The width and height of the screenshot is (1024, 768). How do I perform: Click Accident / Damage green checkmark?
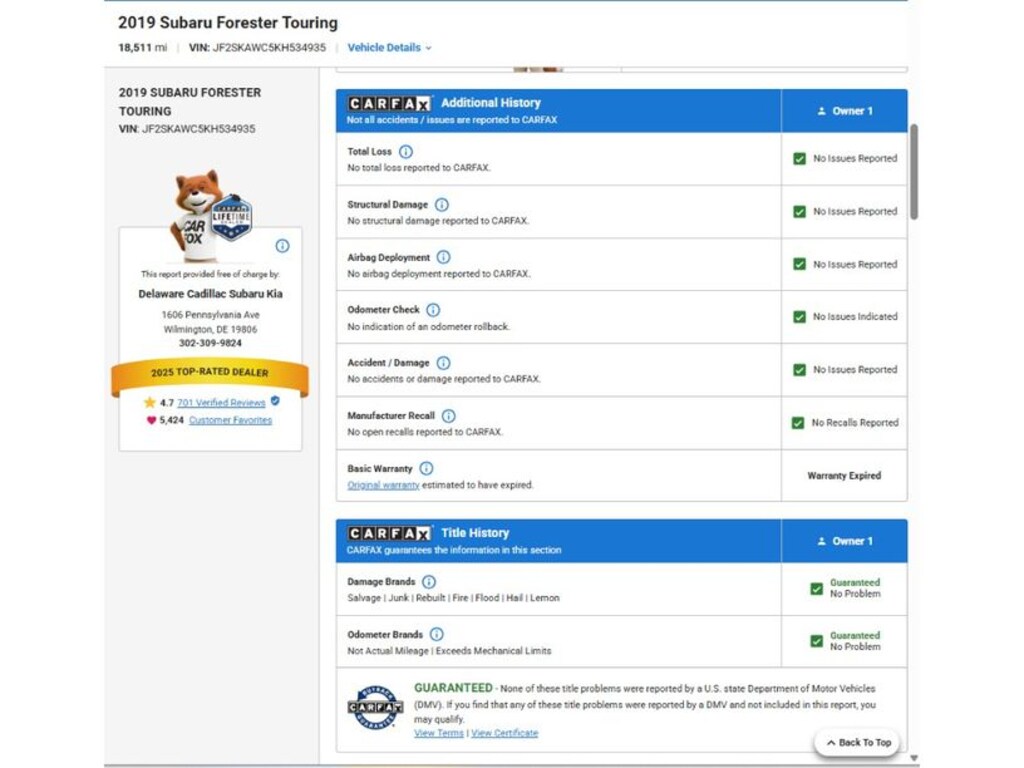click(x=799, y=370)
